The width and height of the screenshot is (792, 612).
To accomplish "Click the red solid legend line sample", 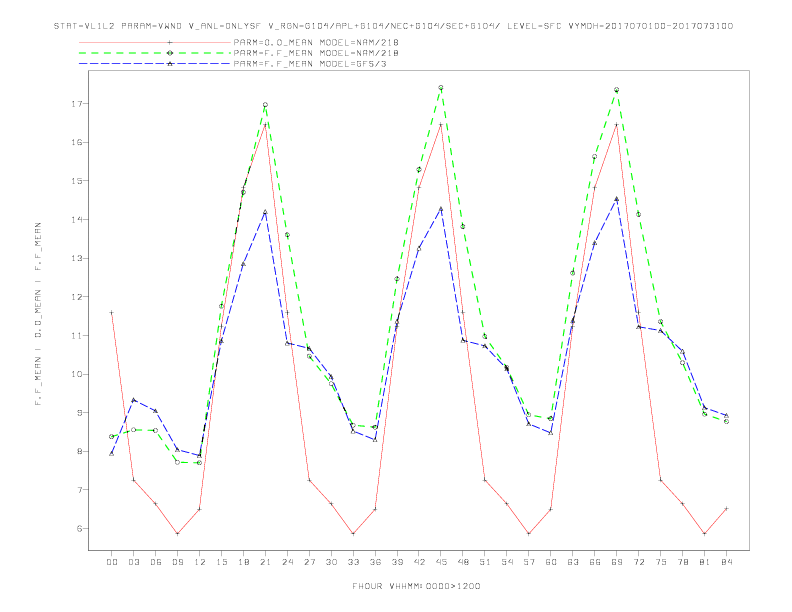I will pyautogui.click(x=155, y=42).
